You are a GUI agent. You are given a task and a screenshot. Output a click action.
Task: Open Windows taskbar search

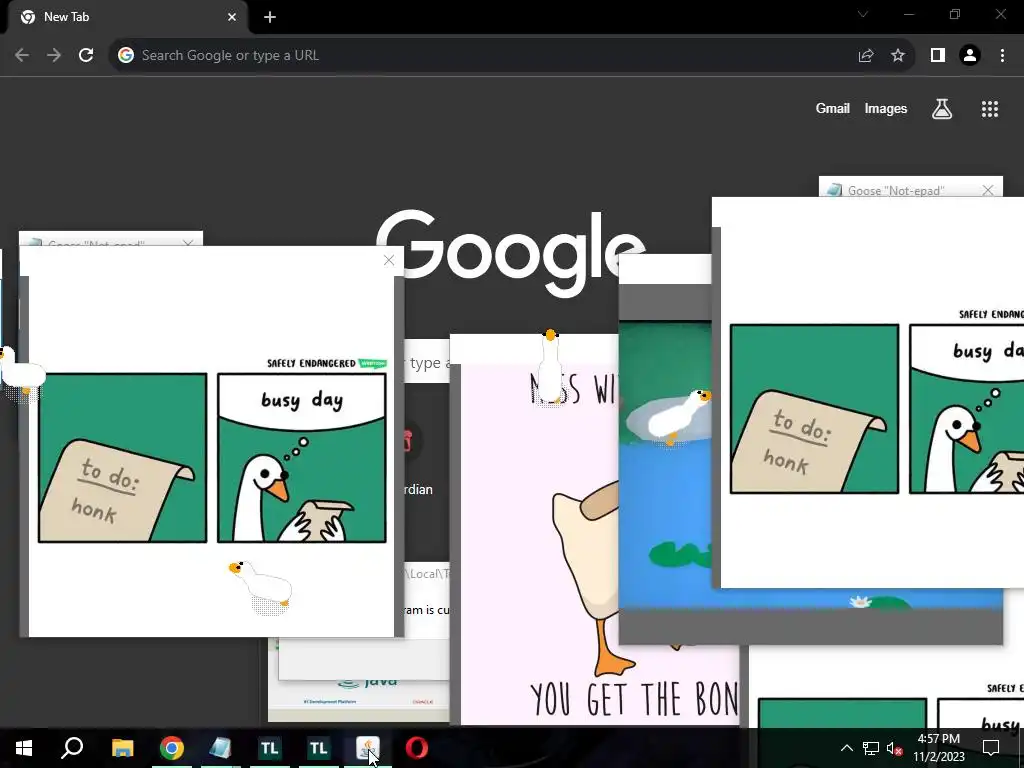[x=72, y=748]
